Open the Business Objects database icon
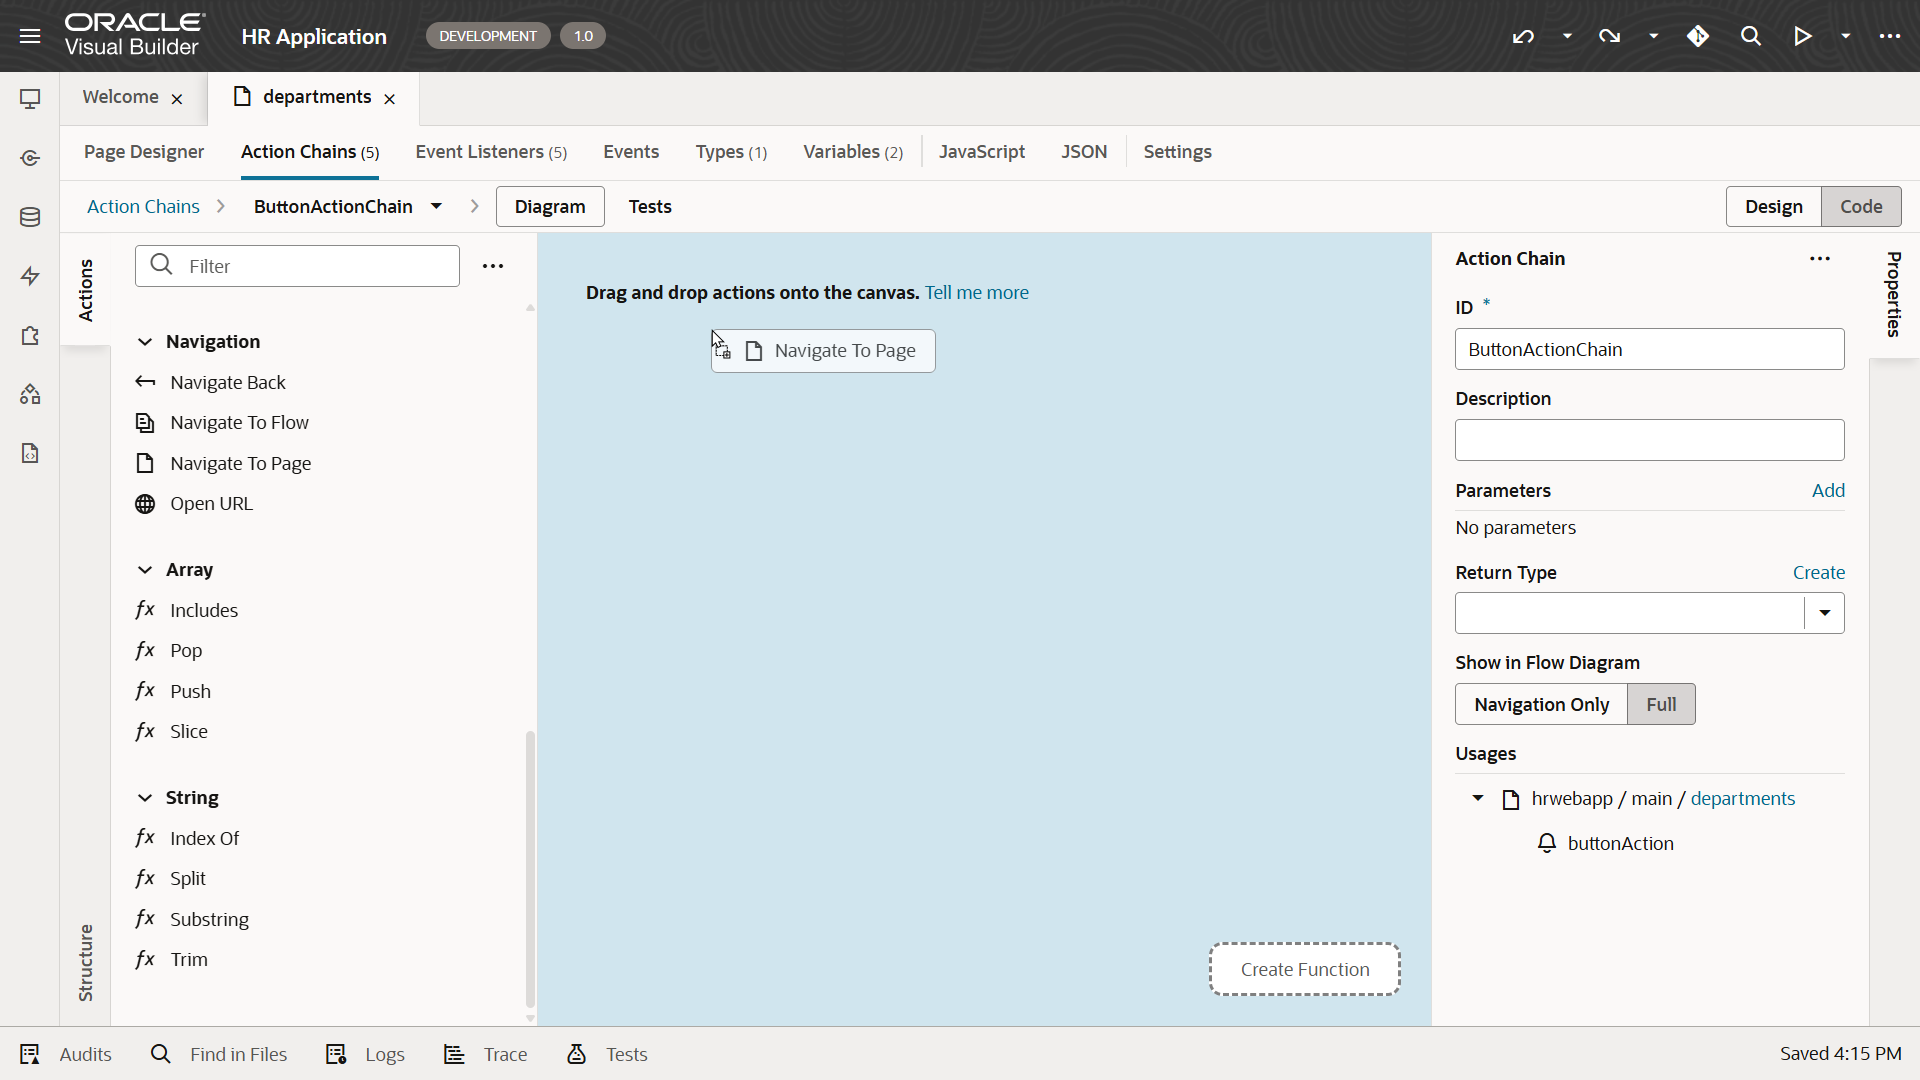The width and height of the screenshot is (1920, 1080). (x=30, y=217)
